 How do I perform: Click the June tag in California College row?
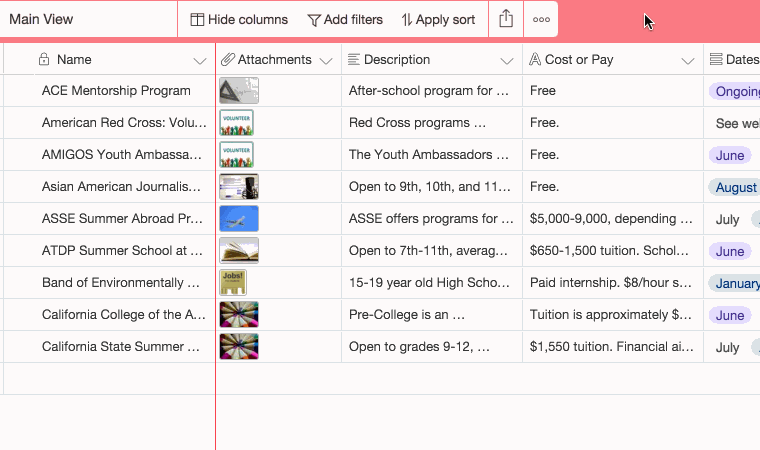[730, 315]
